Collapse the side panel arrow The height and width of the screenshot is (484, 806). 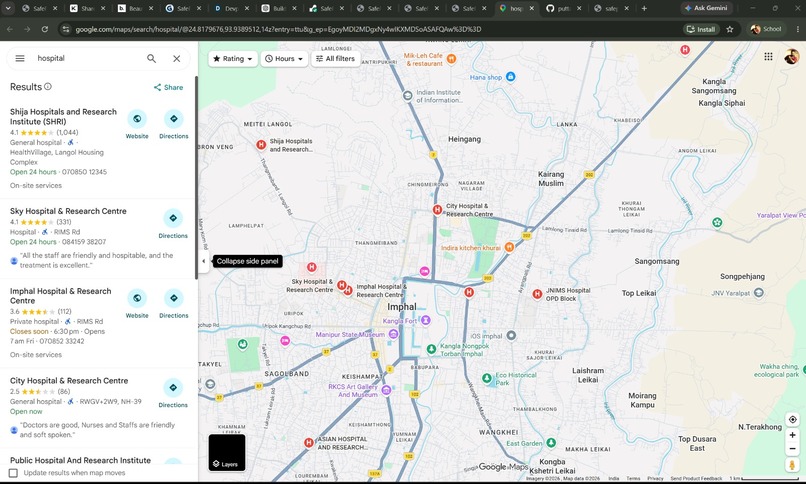click(x=204, y=261)
